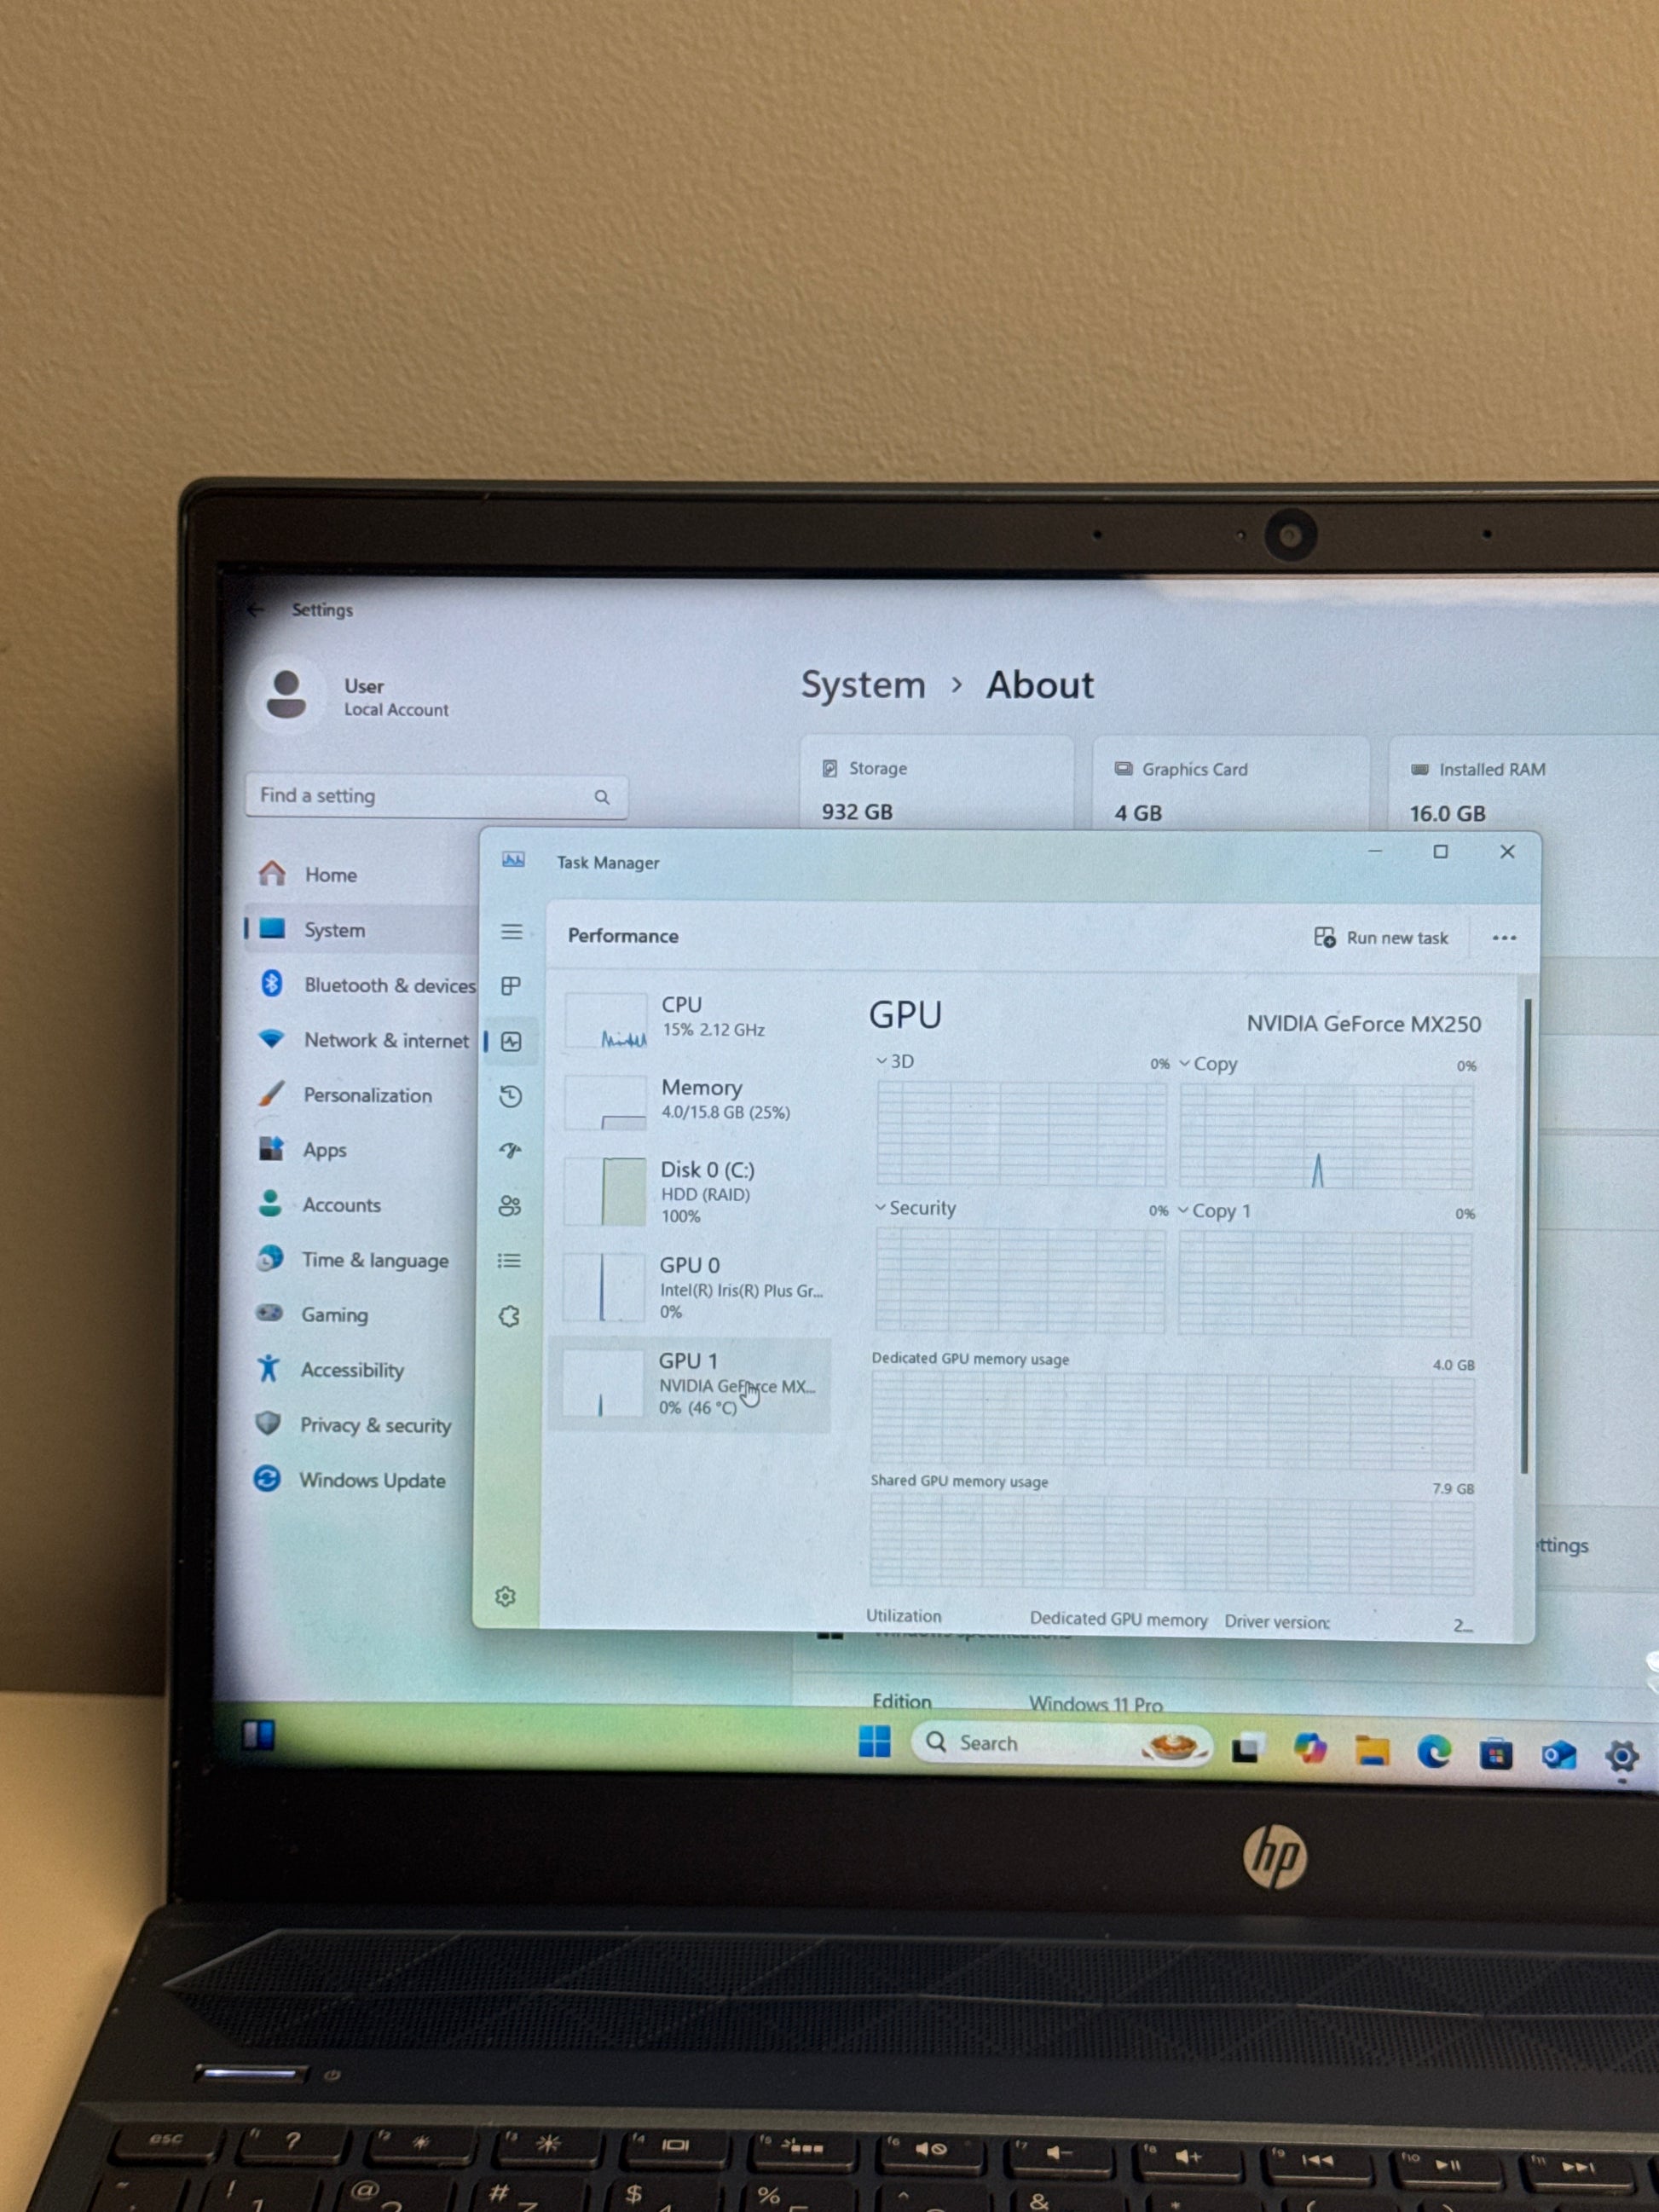Screen dimensions: 1659x2212
Task: Click the Task Manager vertical scrollbar
Action: click(1525, 1235)
